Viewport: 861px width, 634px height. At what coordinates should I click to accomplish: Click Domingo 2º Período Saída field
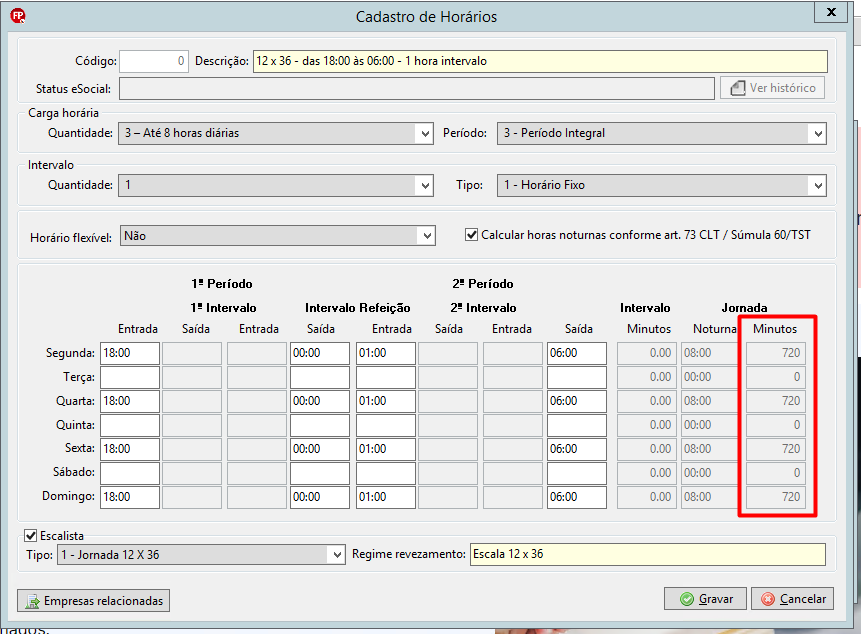coord(577,497)
